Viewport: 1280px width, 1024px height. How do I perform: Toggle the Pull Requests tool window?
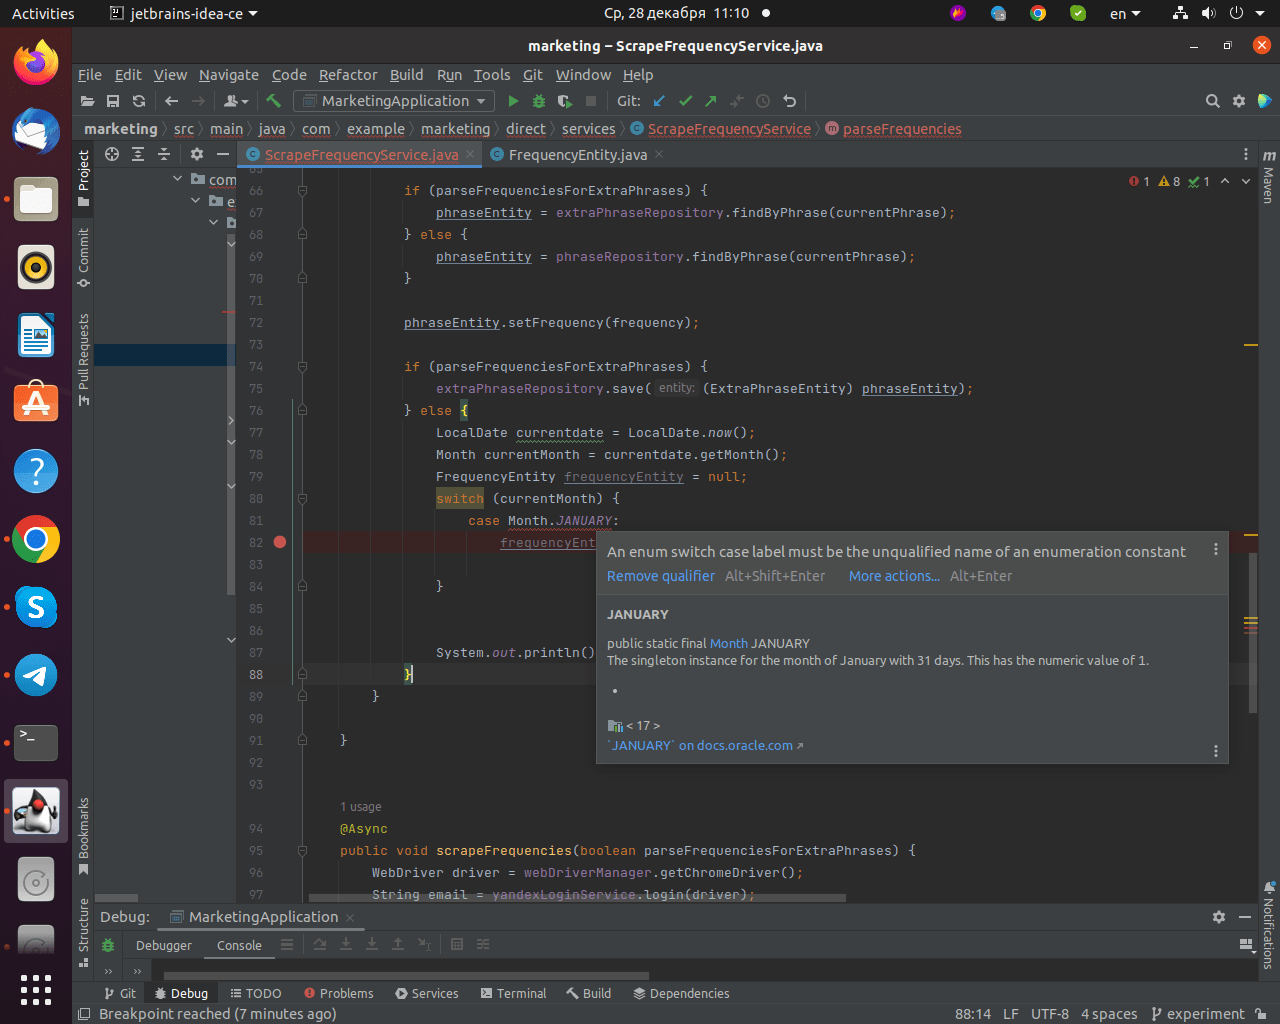coord(84,359)
